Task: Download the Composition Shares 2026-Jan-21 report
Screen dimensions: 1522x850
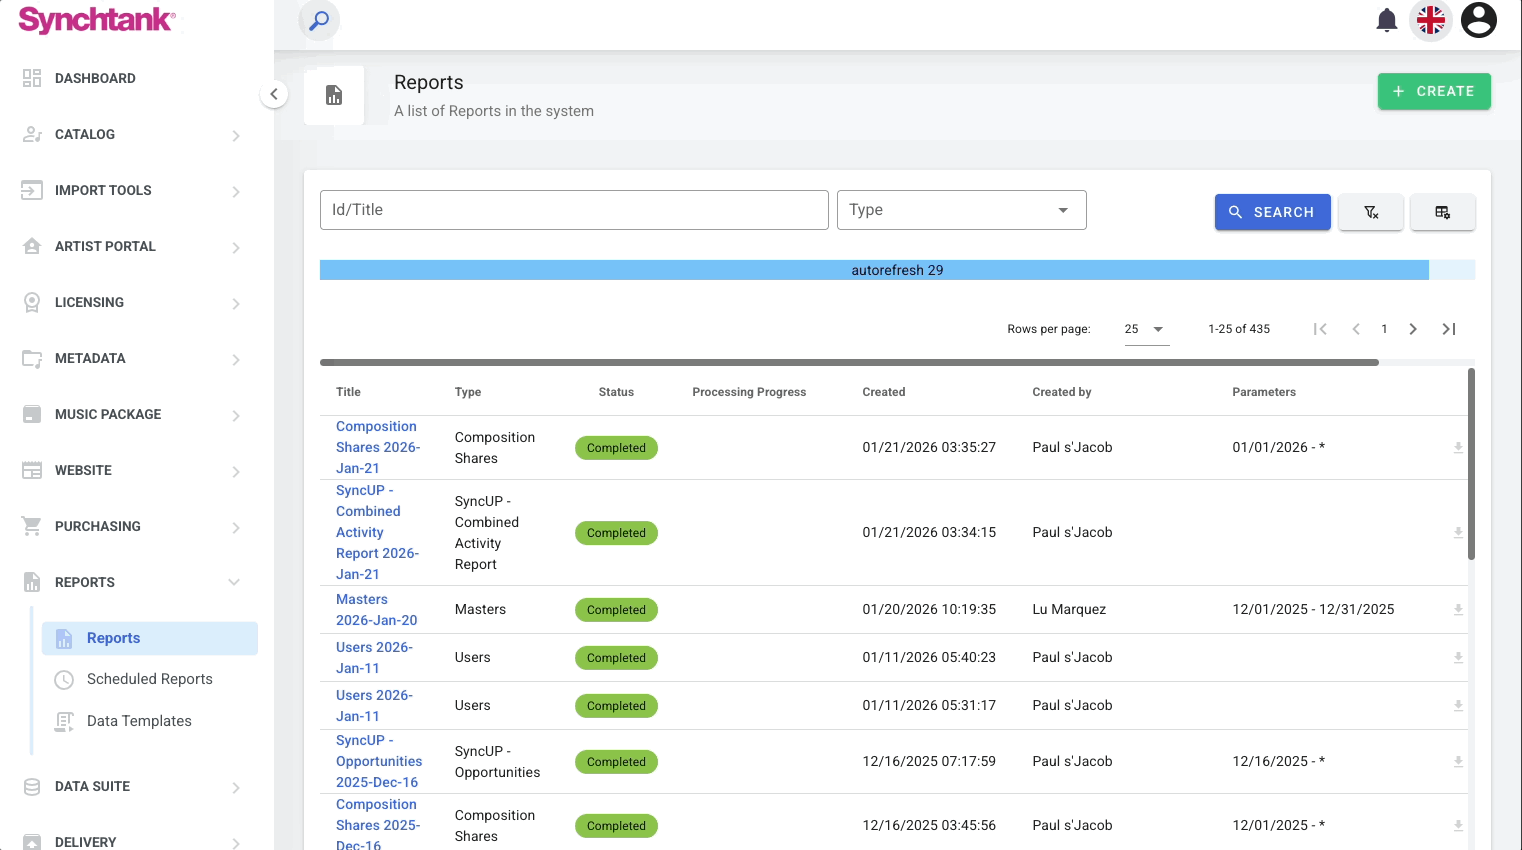Action: pyautogui.click(x=1458, y=448)
